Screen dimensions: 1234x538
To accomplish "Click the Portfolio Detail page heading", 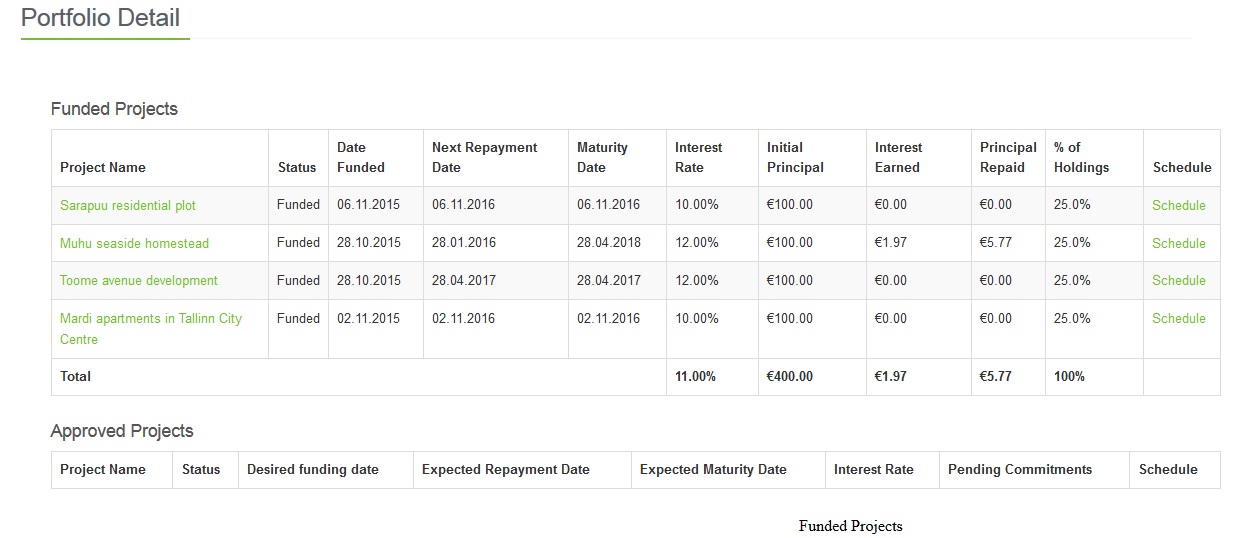I will [101, 17].
